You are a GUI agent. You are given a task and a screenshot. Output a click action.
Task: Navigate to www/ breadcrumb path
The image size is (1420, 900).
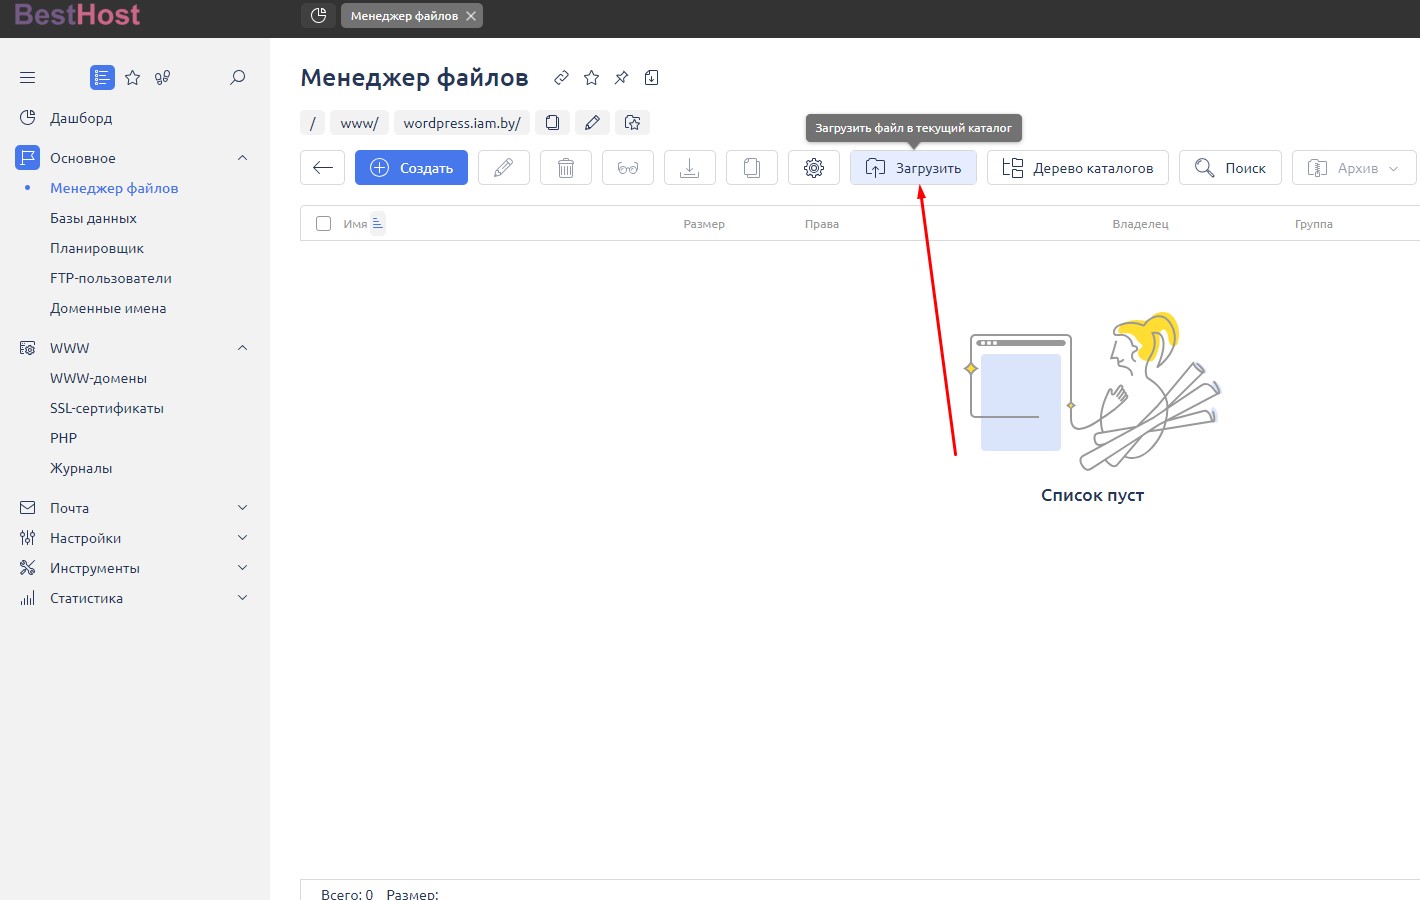(359, 123)
